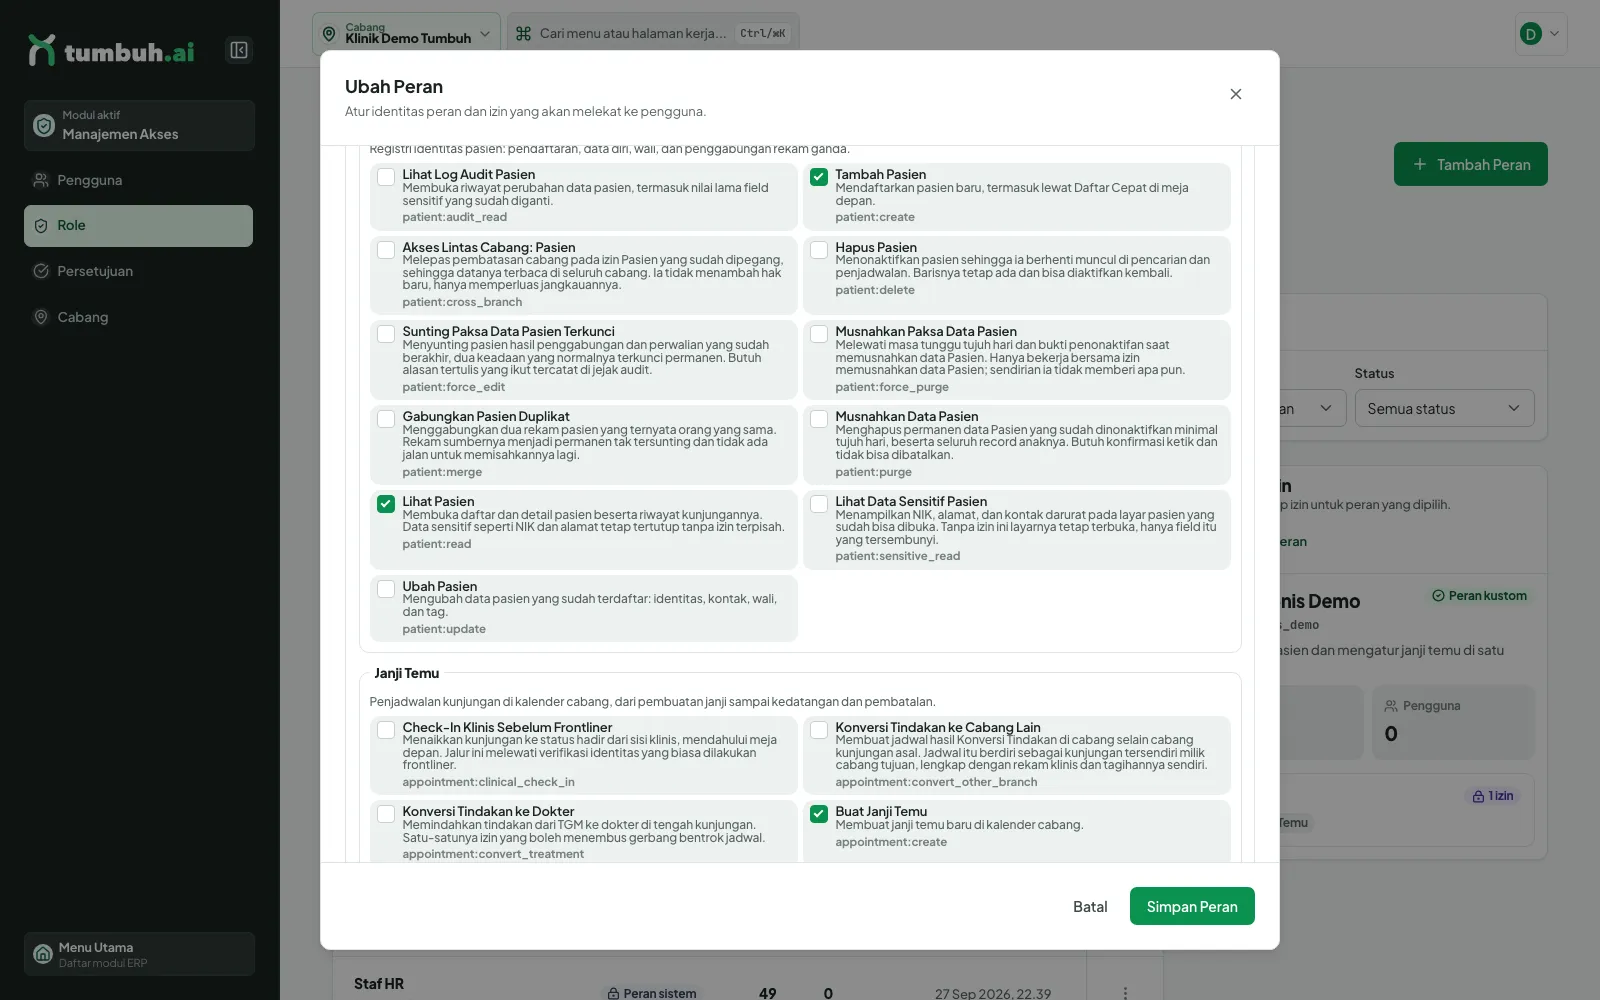Enable Lihat Log Audit Pasien permission
The width and height of the screenshot is (1600, 1000).
pos(386,177)
